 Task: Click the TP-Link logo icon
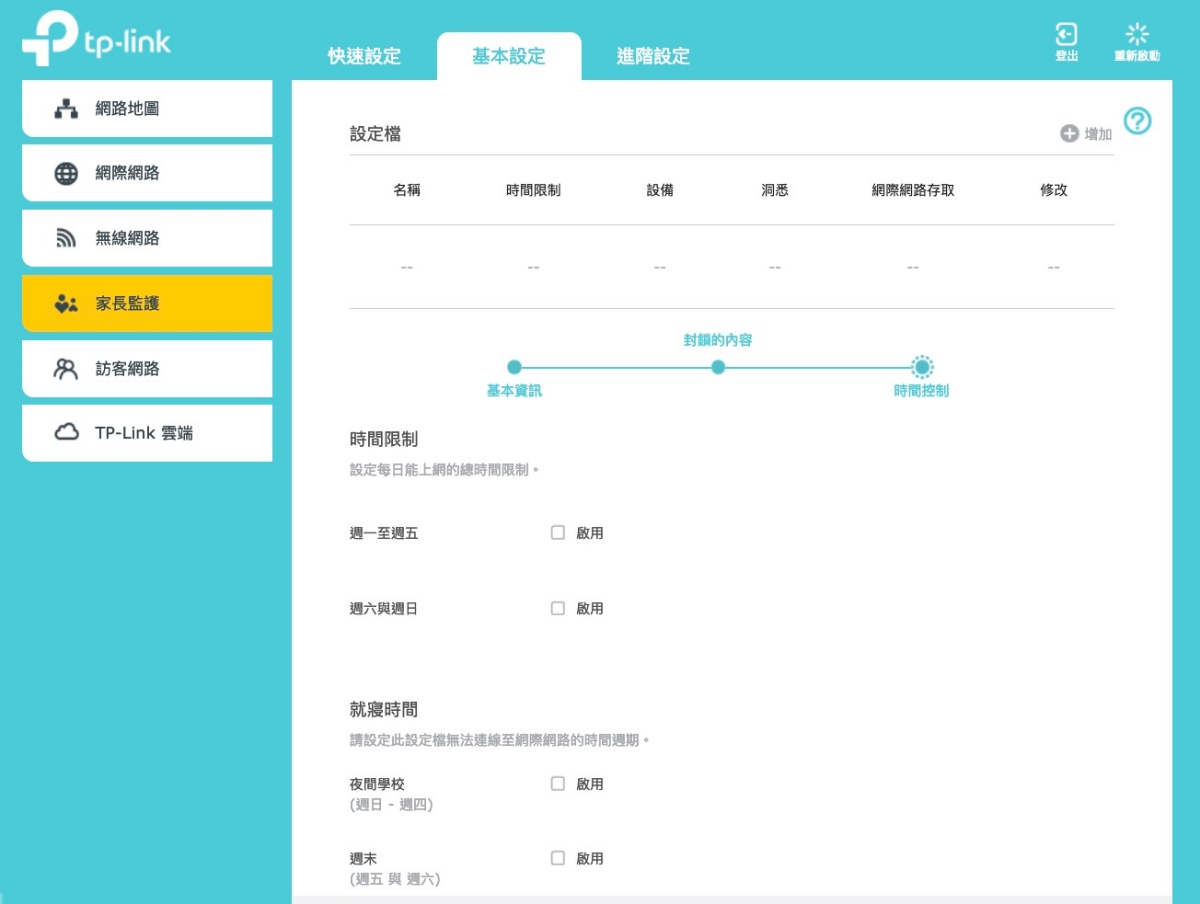[50, 38]
